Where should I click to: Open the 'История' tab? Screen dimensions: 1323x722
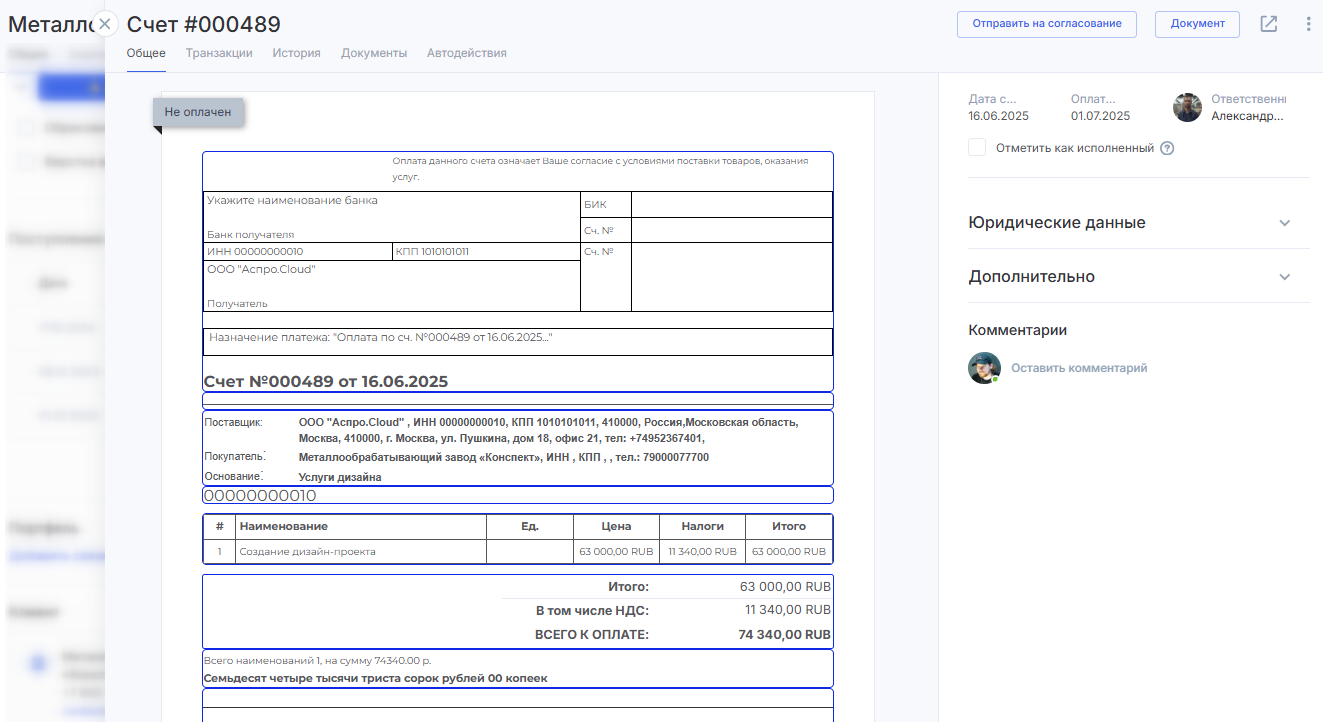coord(296,53)
